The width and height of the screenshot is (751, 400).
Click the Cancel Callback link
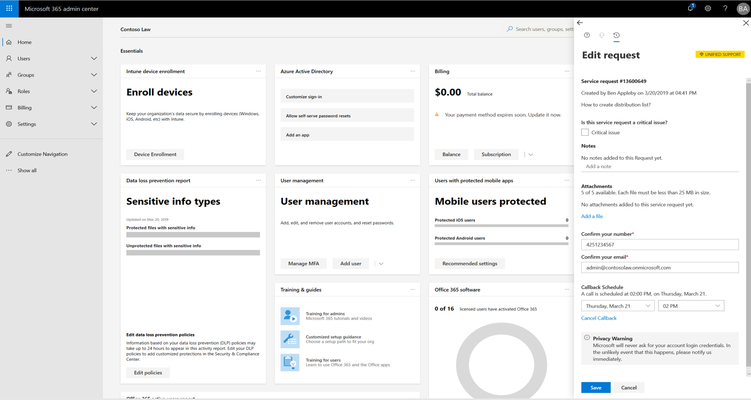click(x=599, y=318)
